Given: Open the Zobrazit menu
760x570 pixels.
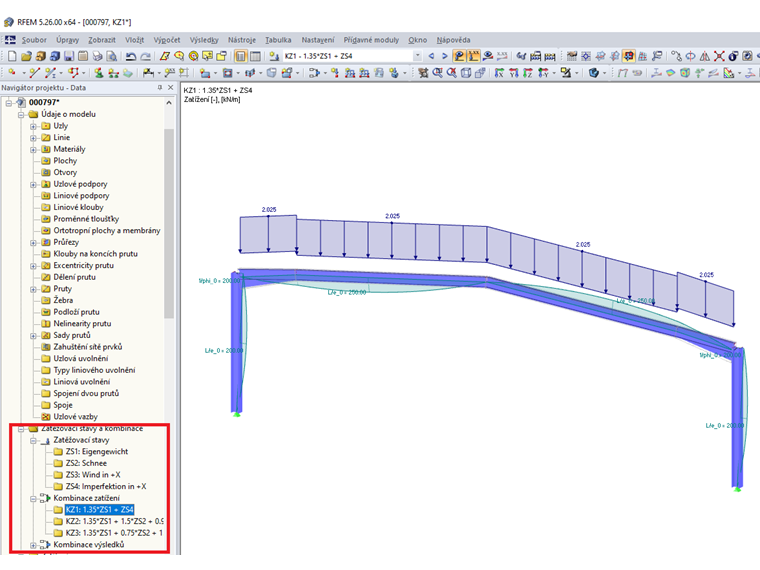Looking at the screenshot, I should [102, 40].
